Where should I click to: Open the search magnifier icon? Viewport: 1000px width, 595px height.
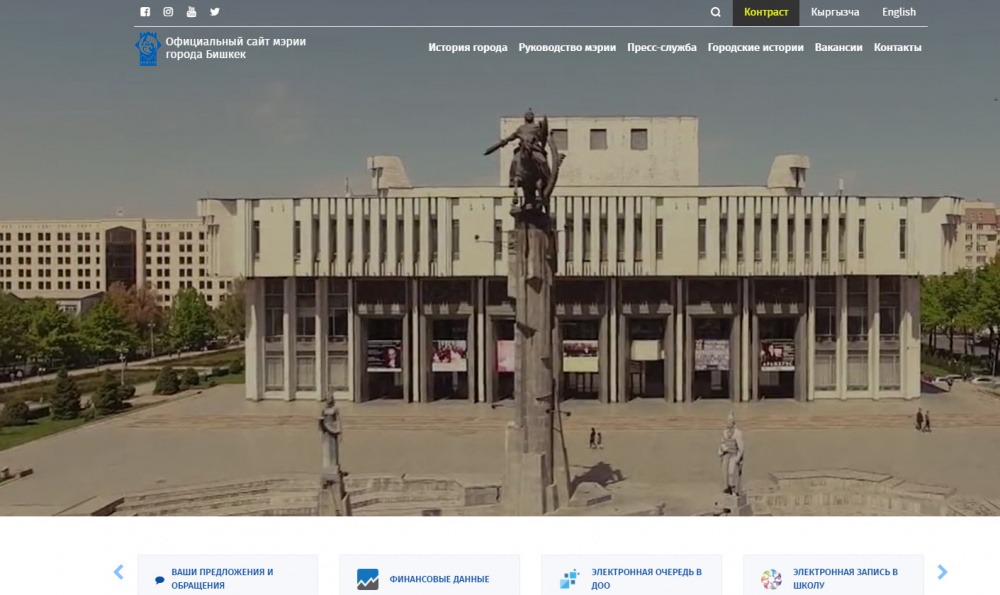pos(715,13)
